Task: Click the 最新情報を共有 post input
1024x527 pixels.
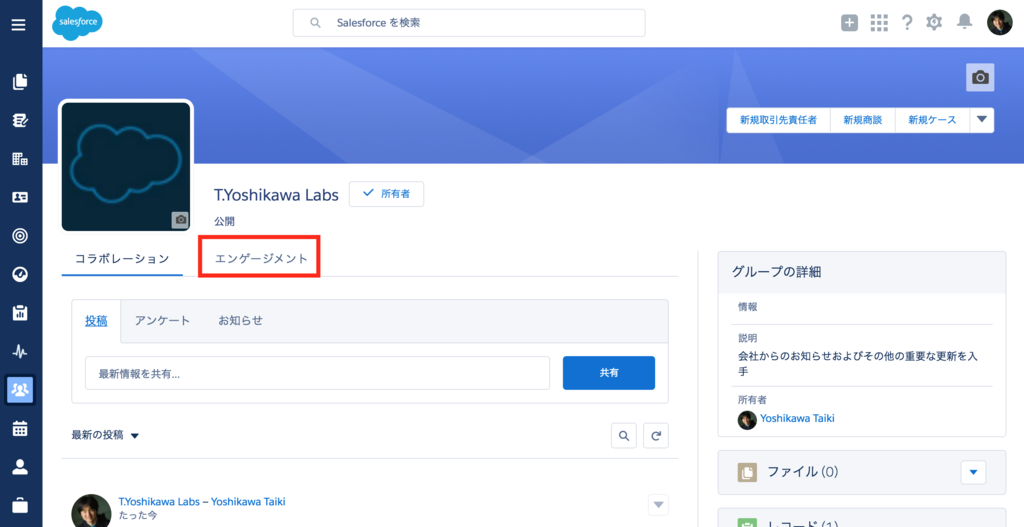Action: (x=317, y=373)
